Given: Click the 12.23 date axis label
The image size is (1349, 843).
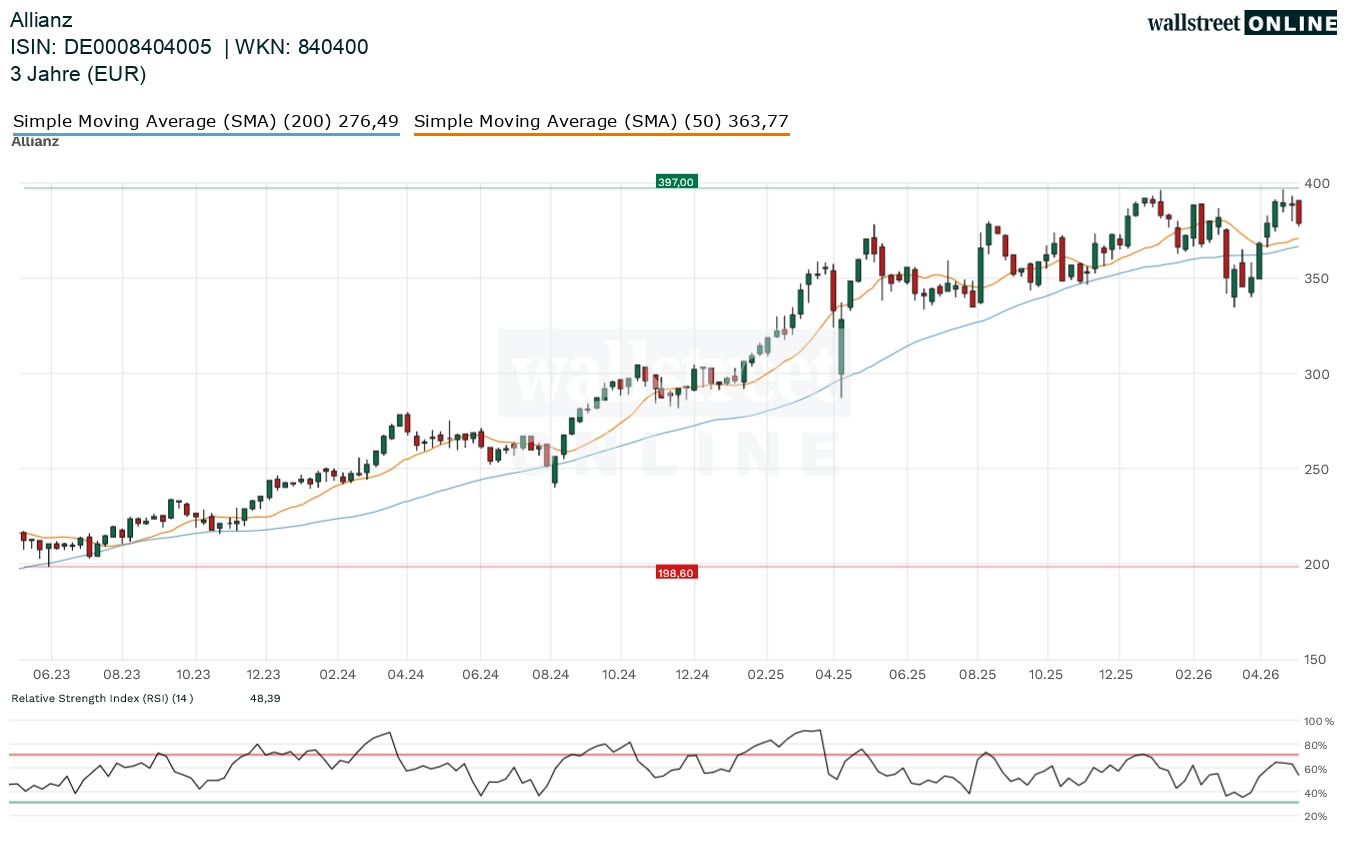Looking at the screenshot, I should click(264, 675).
